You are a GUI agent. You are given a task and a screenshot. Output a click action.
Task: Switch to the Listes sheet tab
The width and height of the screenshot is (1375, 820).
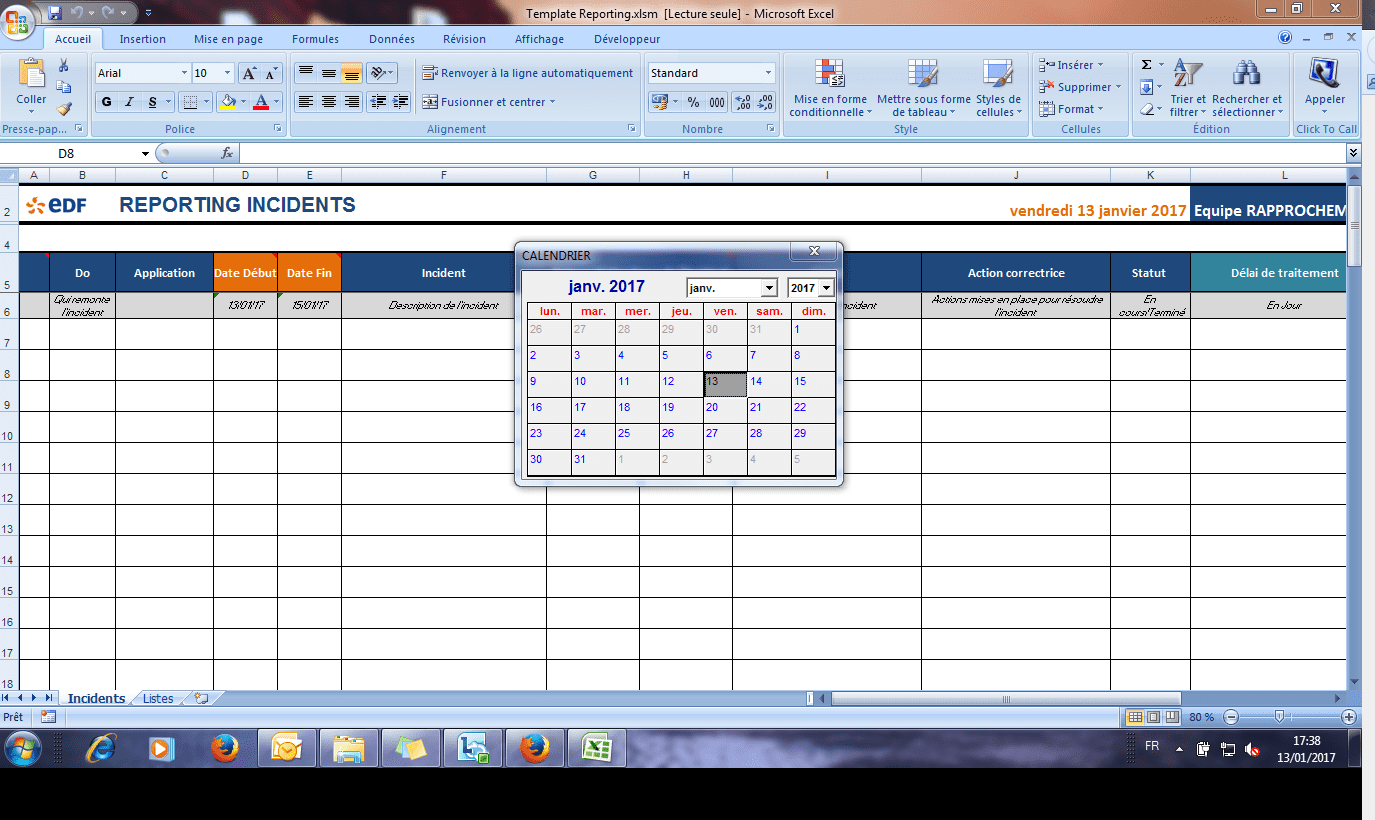158,698
